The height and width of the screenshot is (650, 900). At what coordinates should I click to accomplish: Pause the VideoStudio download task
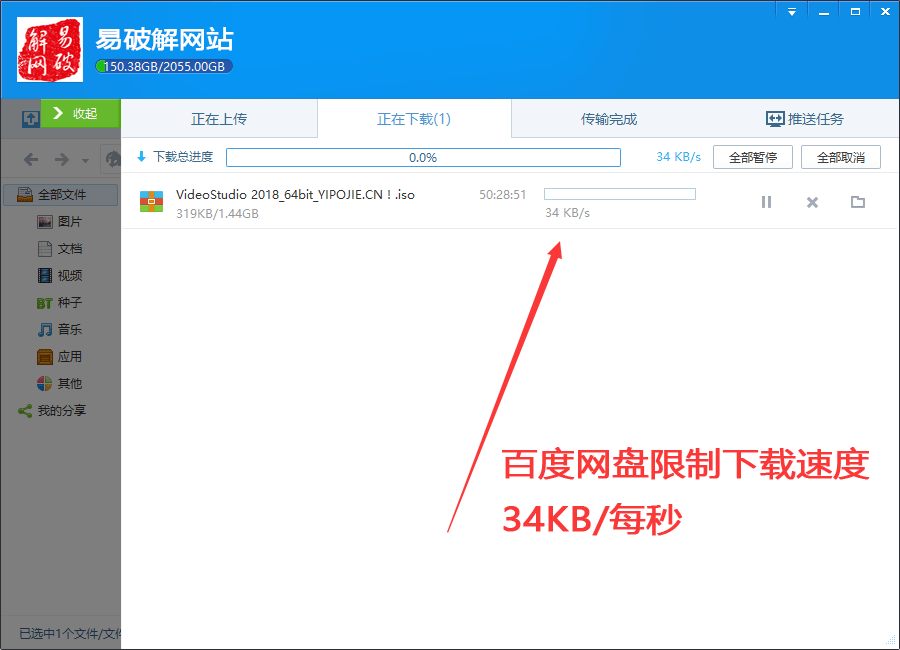tap(766, 202)
